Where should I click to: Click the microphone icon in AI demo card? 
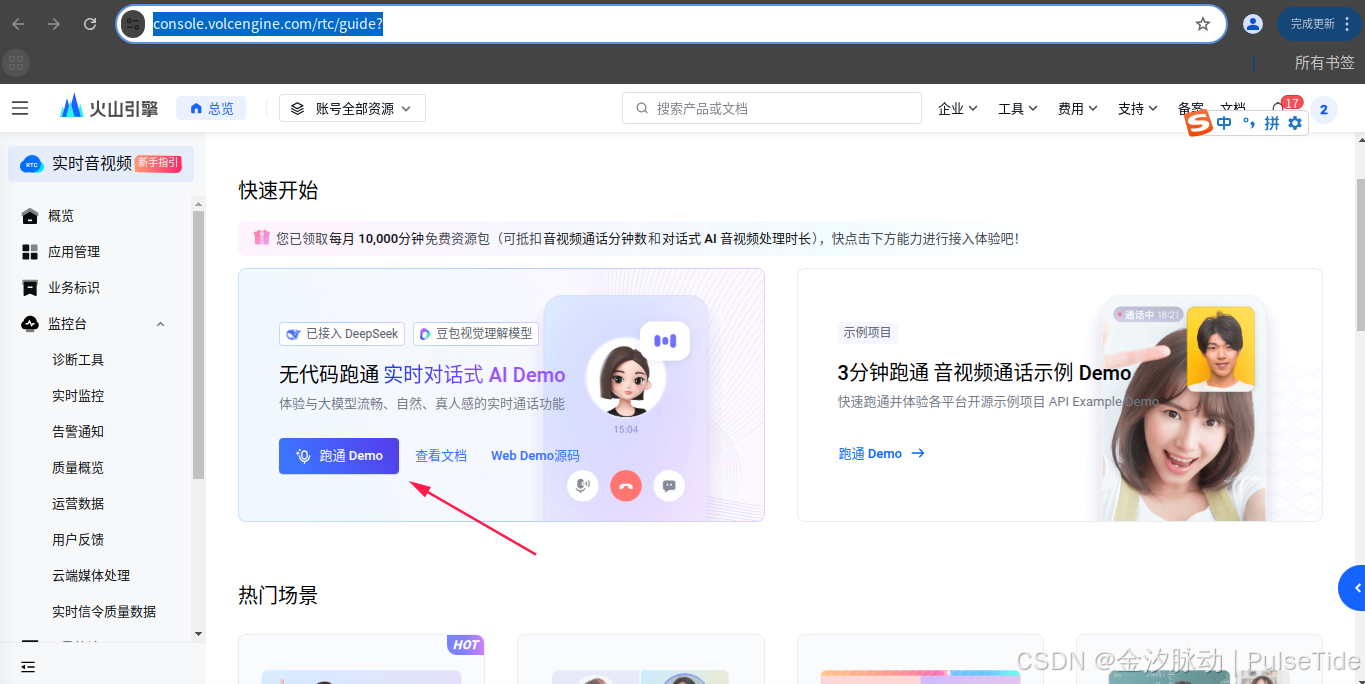coord(582,486)
